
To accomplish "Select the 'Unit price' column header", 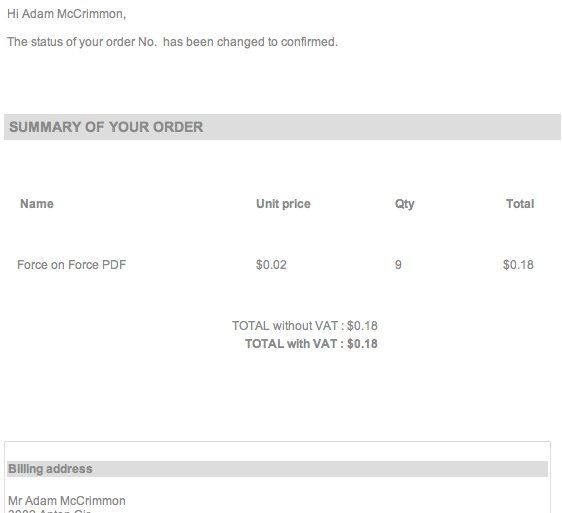I will point(283,204).
